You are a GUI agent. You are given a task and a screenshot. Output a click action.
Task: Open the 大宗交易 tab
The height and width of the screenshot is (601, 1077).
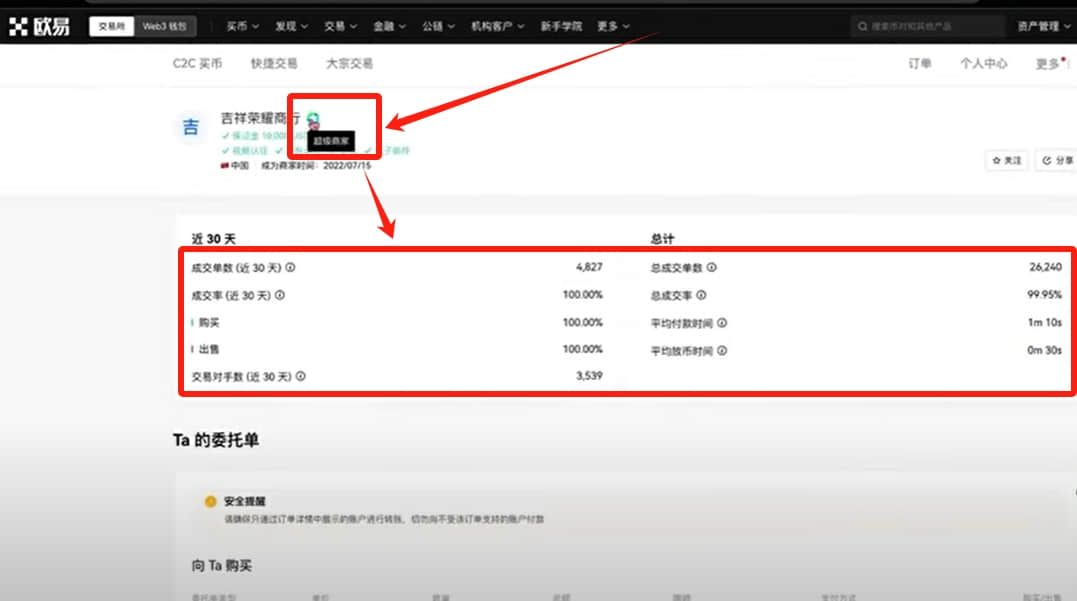349,63
